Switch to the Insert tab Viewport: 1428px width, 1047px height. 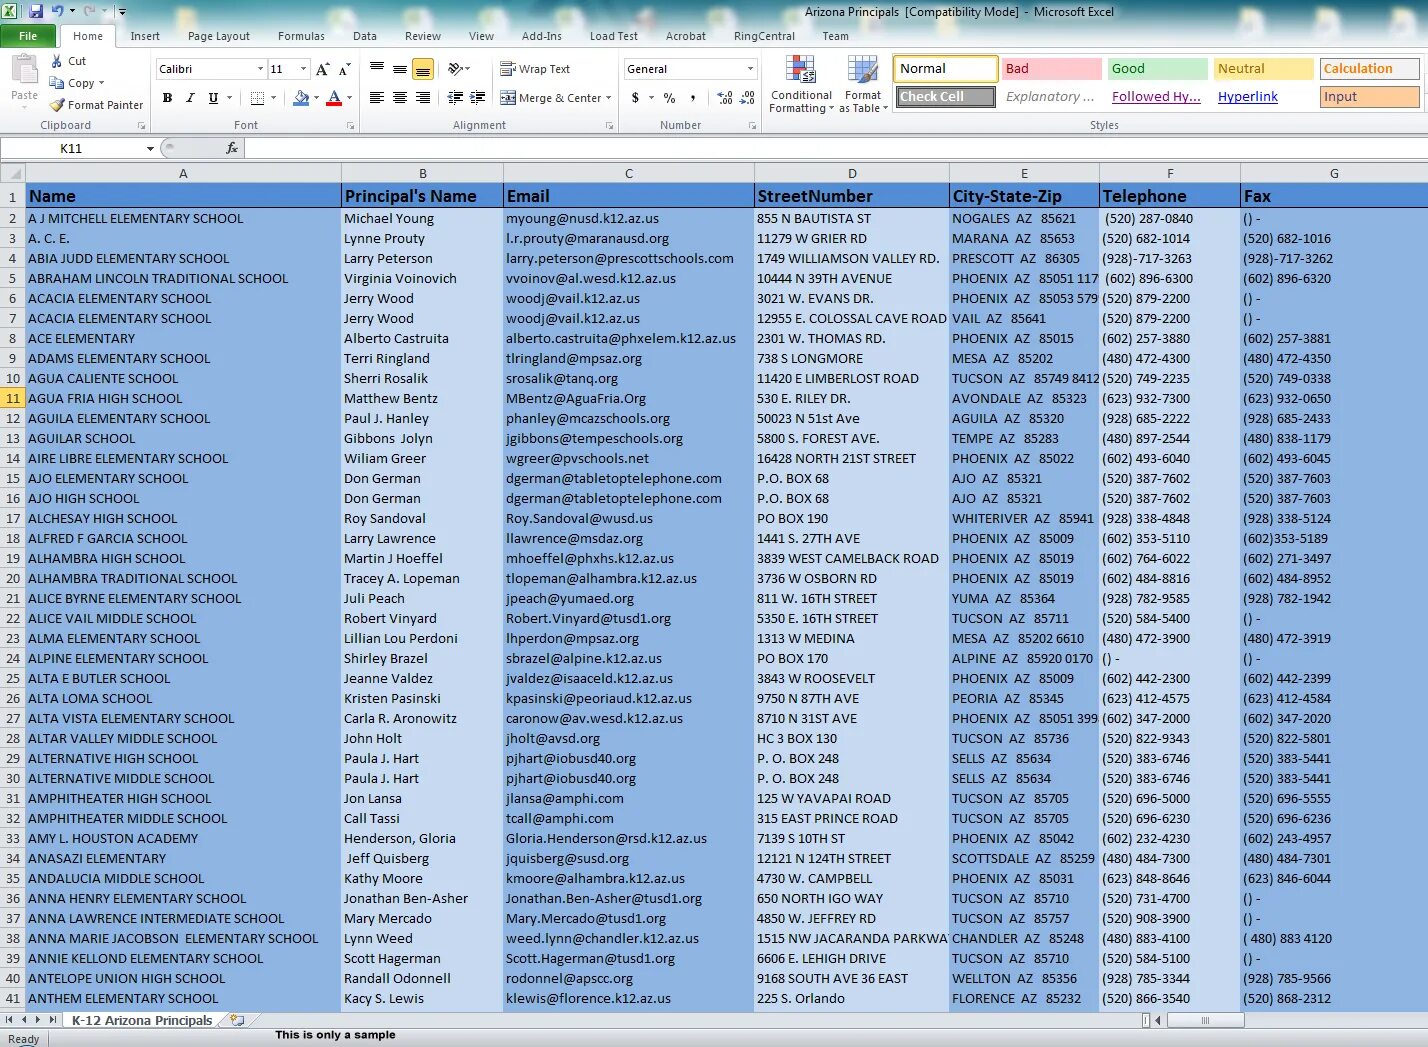145,36
